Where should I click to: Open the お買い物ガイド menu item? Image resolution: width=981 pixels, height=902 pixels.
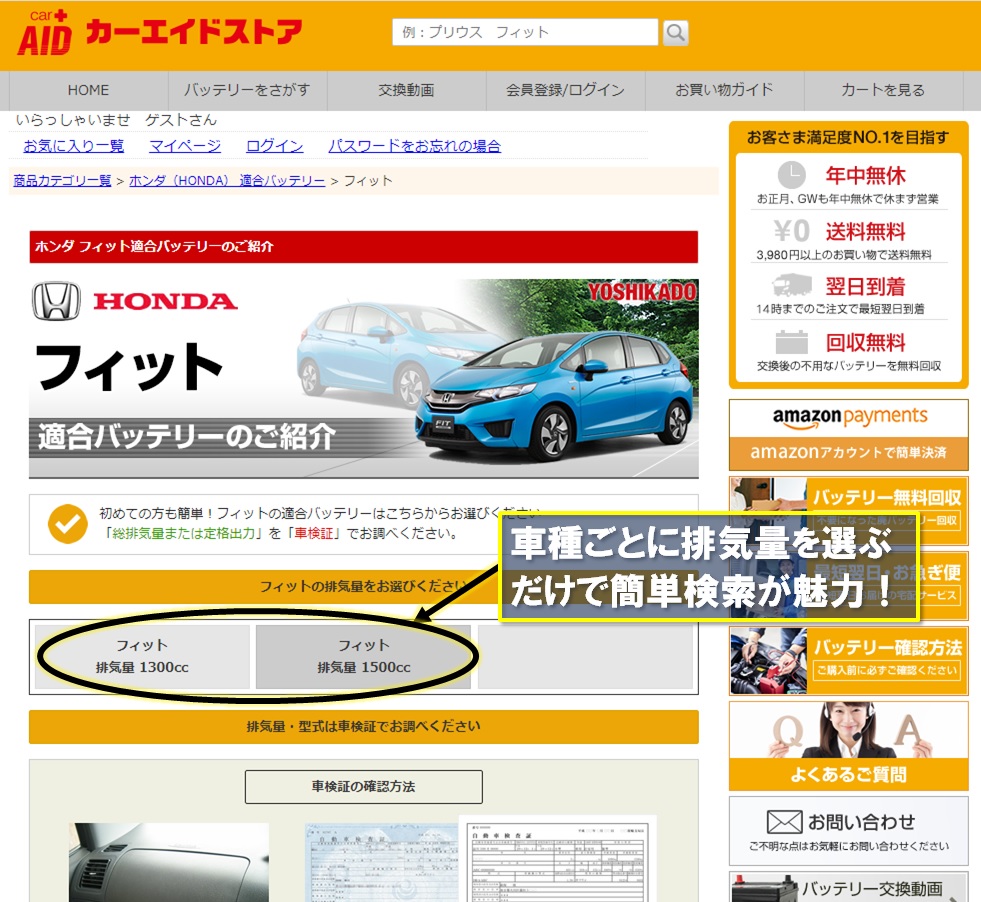point(724,90)
